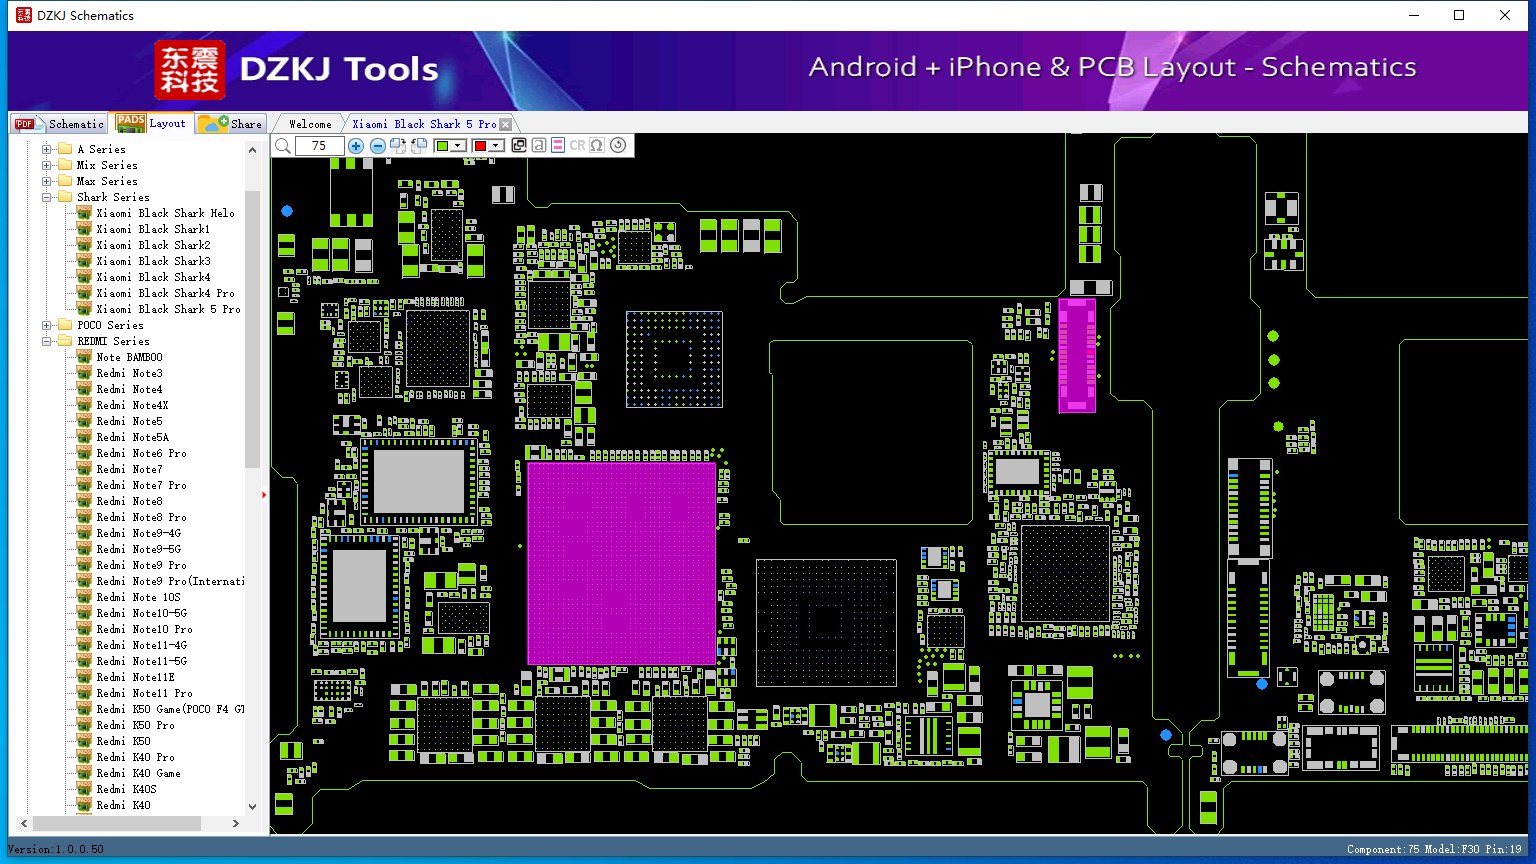
Task: Open the Redmi K40S layout
Action: [x=126, y=789]
